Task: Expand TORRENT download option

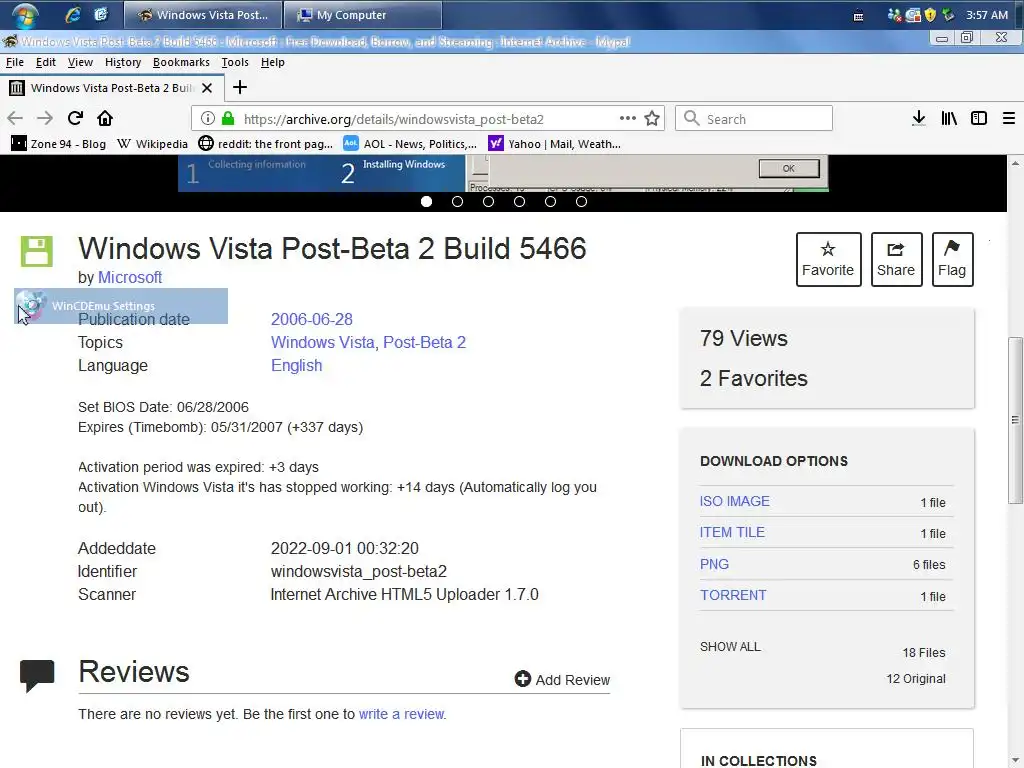Action: [733, 596]
